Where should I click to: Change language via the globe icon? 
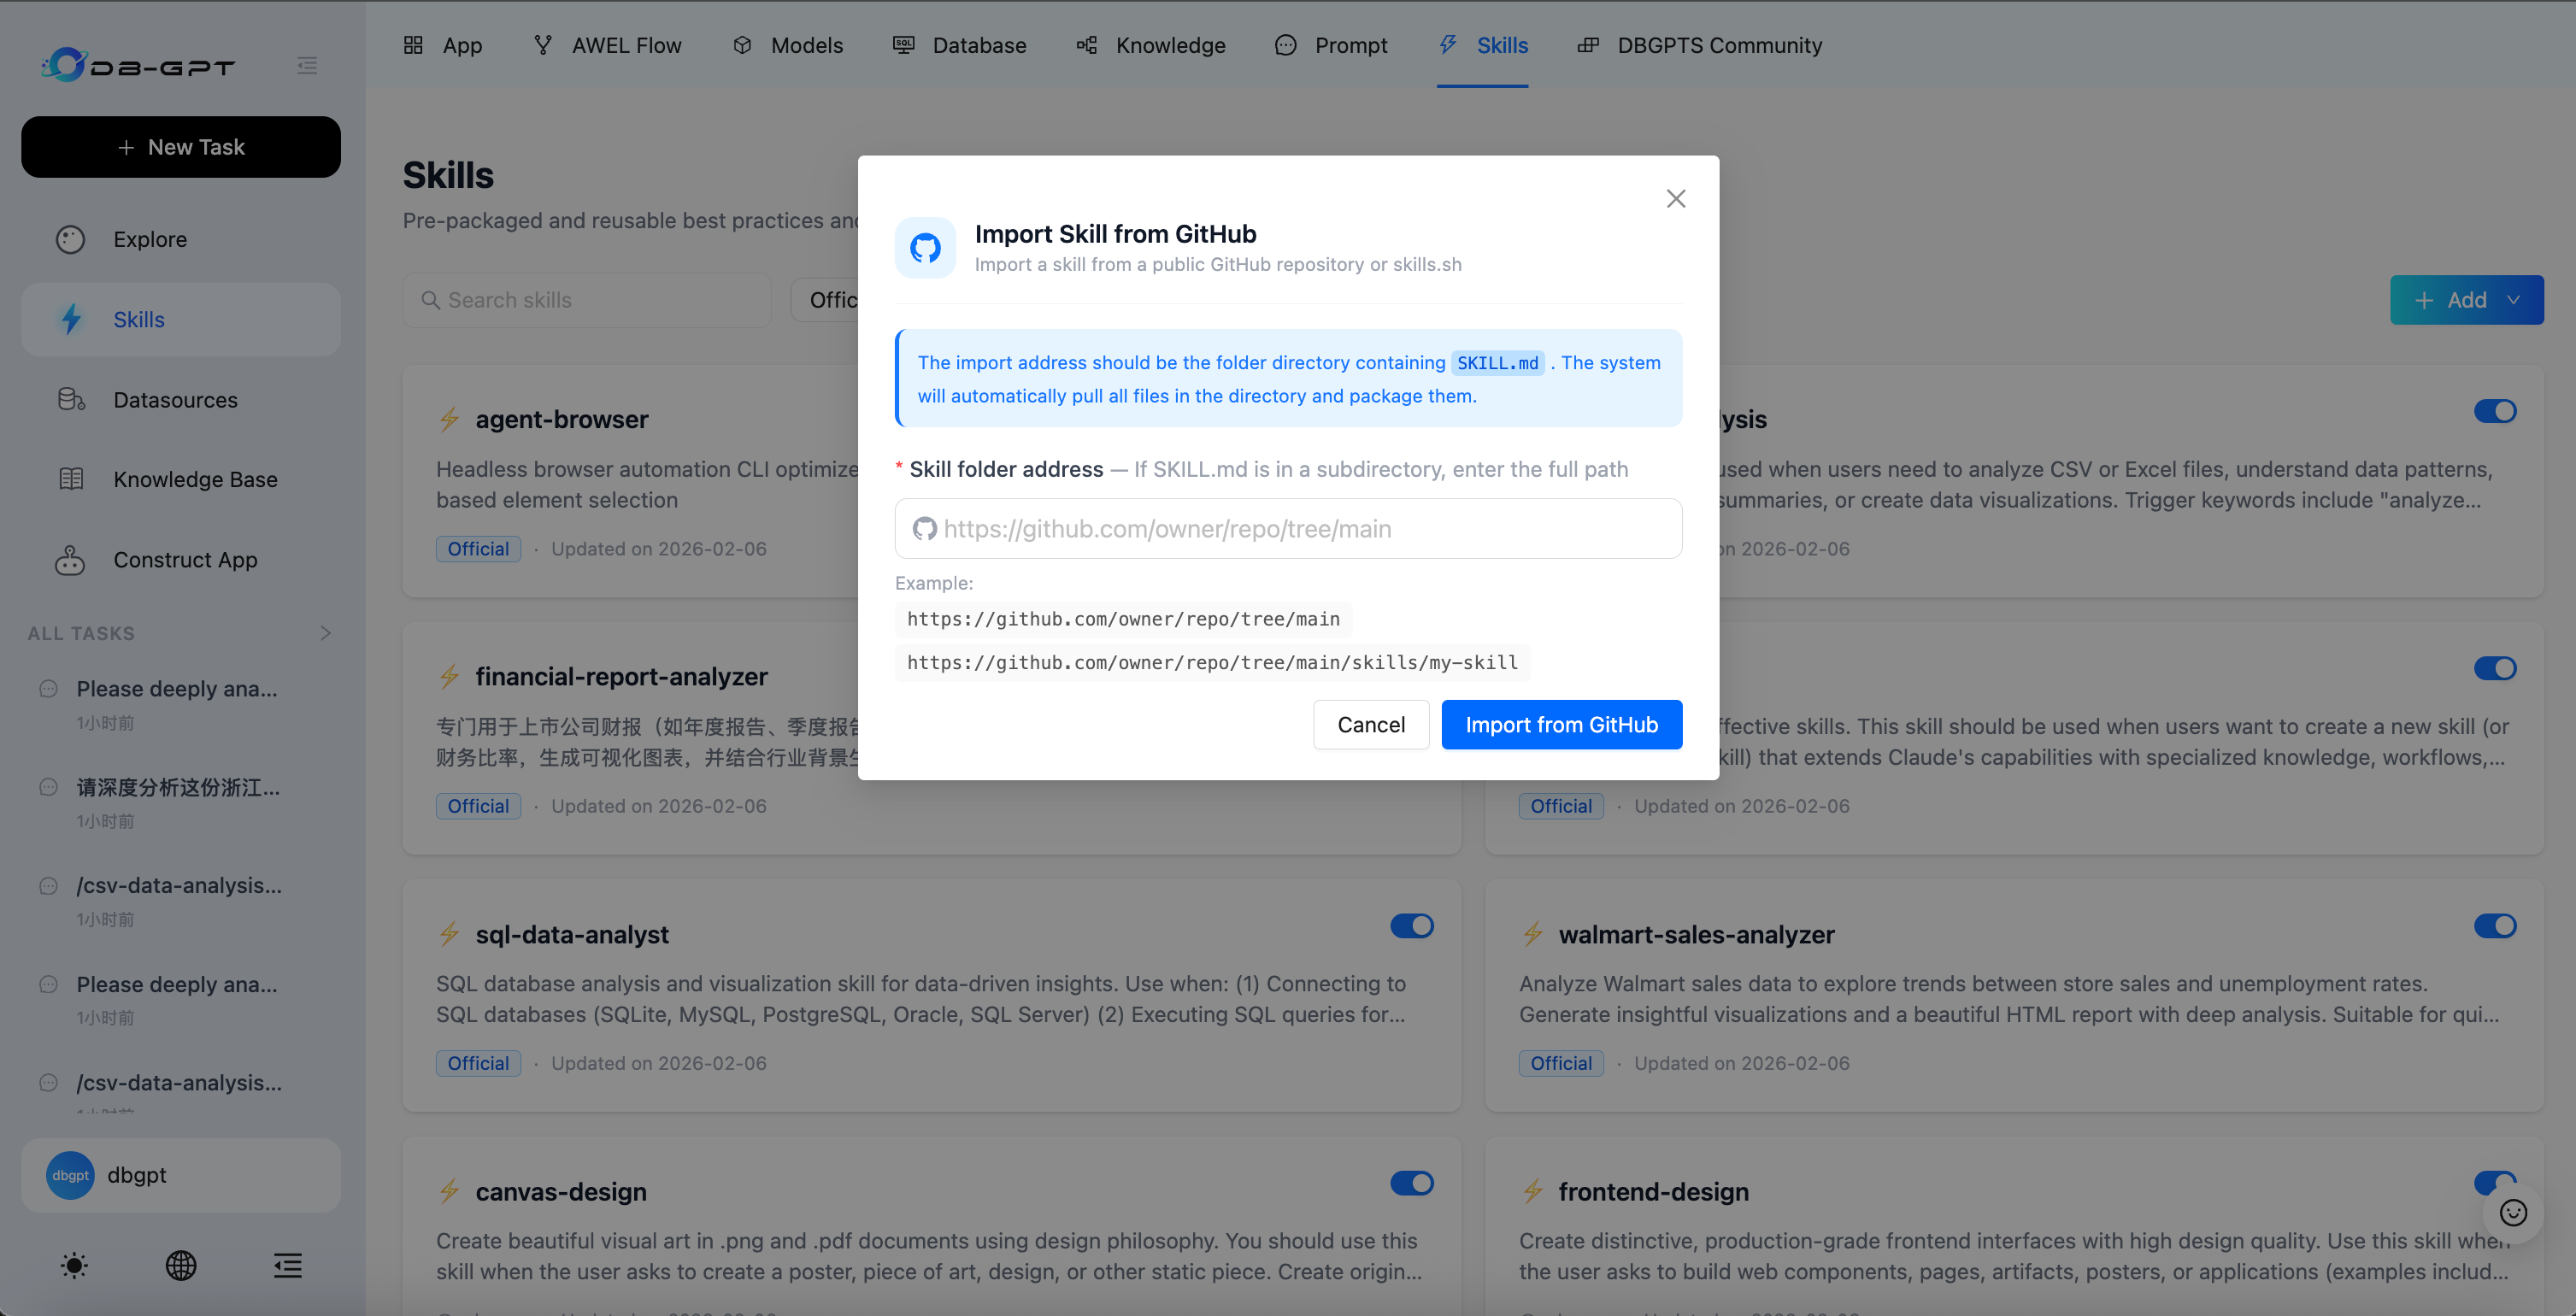(x=181, y=1265)
